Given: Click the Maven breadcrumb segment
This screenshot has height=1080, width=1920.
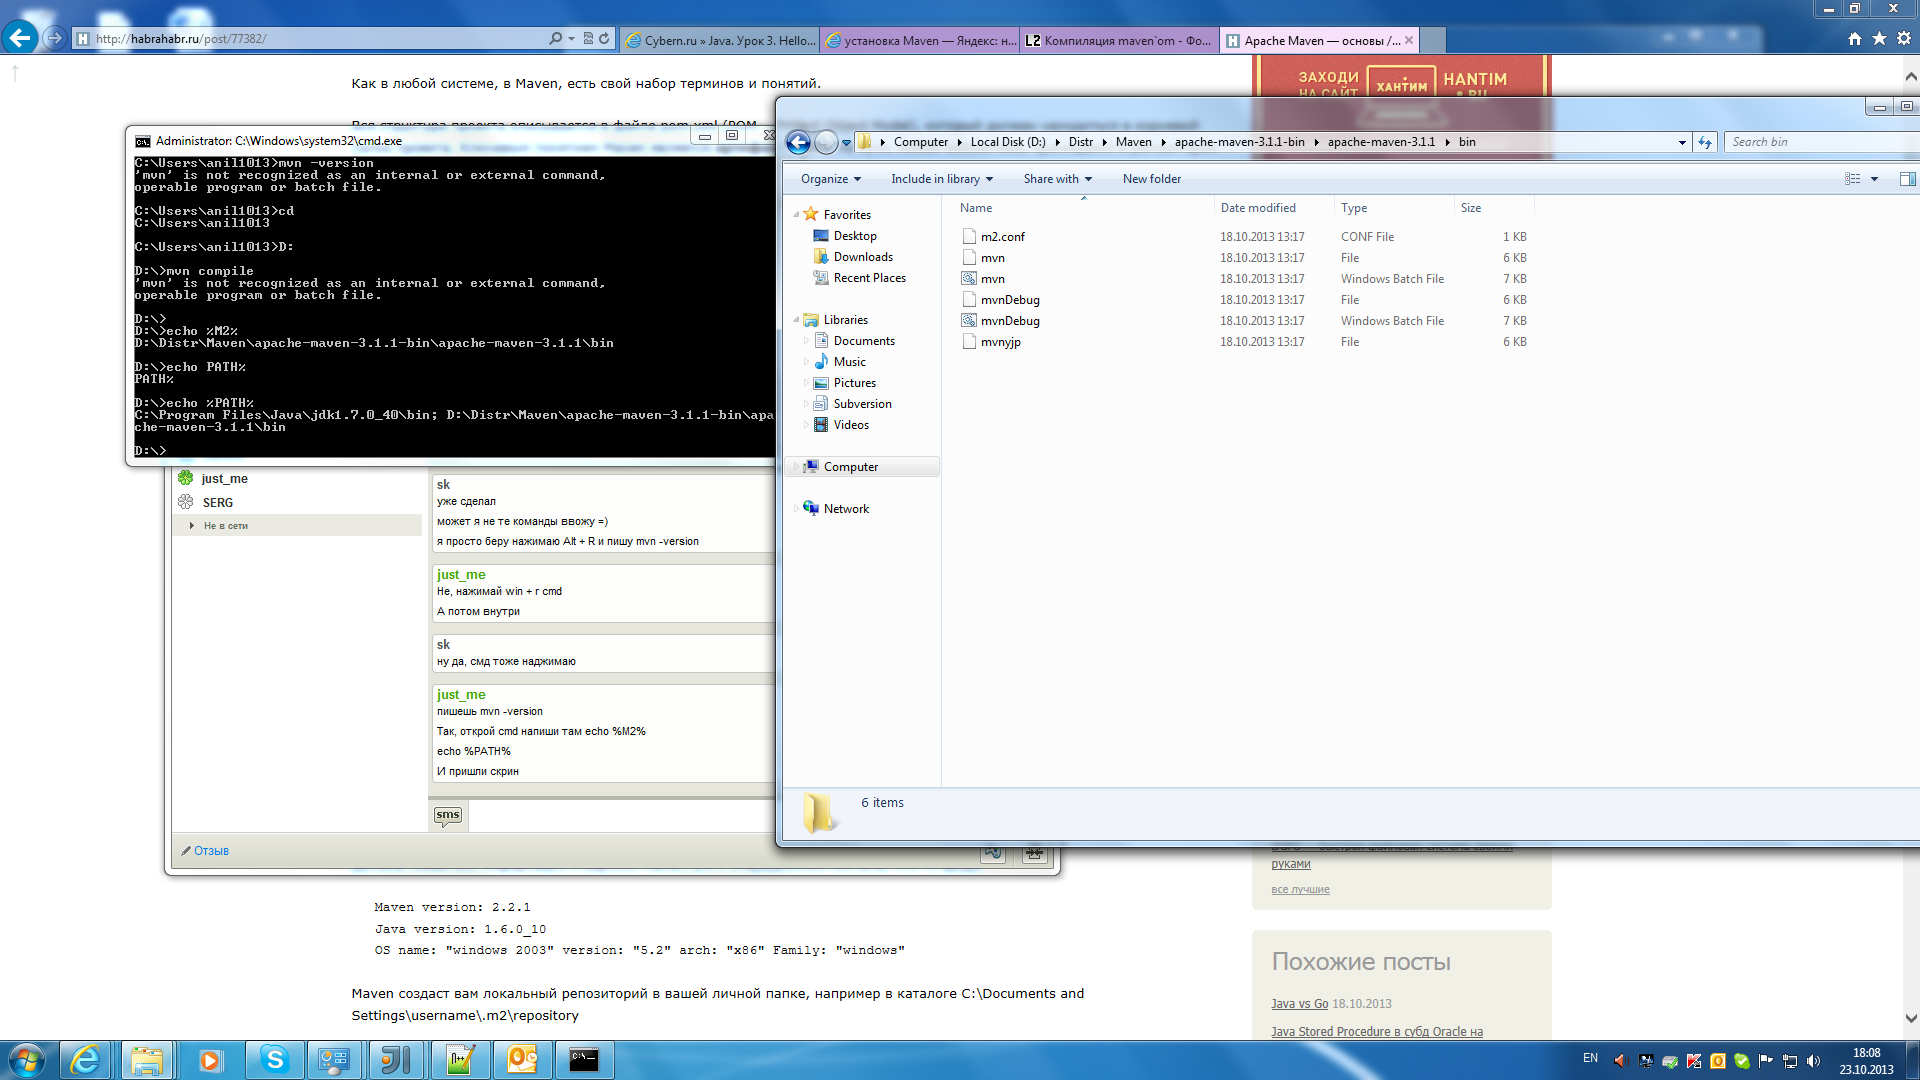Looking at the screenshot, I should point(1133,142).
